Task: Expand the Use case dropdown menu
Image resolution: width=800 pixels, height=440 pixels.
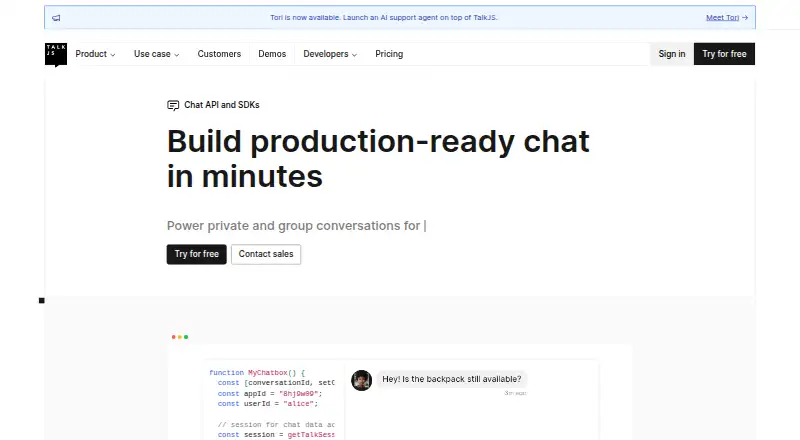Action: (x=156, y=54)
